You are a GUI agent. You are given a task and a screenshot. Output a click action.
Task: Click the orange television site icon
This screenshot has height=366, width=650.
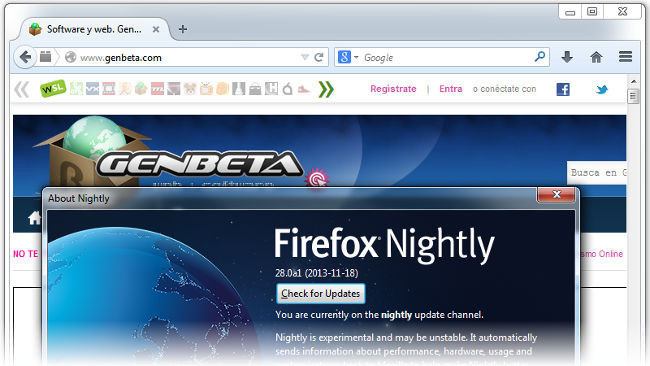tap(206, 88)
